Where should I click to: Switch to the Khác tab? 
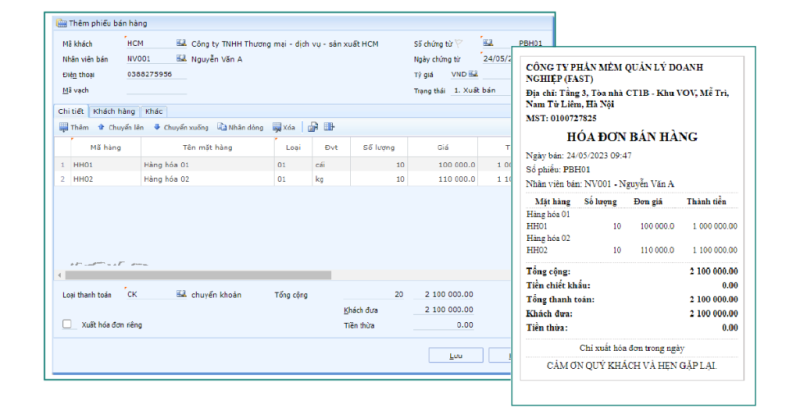(154, 111)
